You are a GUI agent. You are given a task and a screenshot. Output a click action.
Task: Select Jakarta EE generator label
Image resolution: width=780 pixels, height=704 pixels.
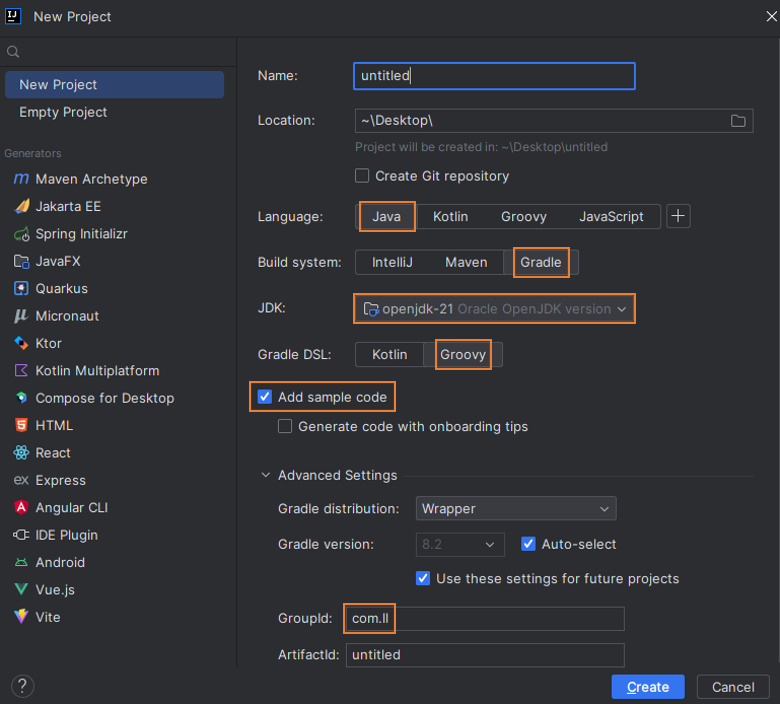click(x=68, y=206)
